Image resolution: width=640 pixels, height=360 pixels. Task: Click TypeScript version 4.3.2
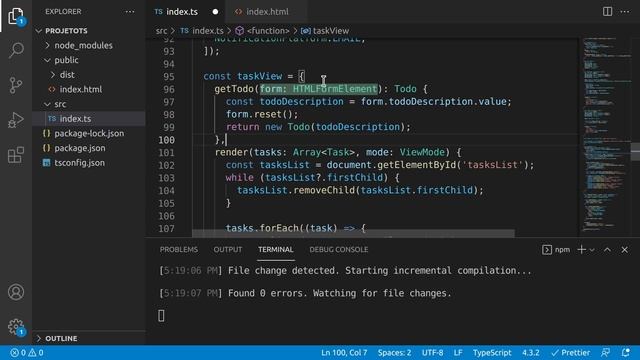(531, 353)
